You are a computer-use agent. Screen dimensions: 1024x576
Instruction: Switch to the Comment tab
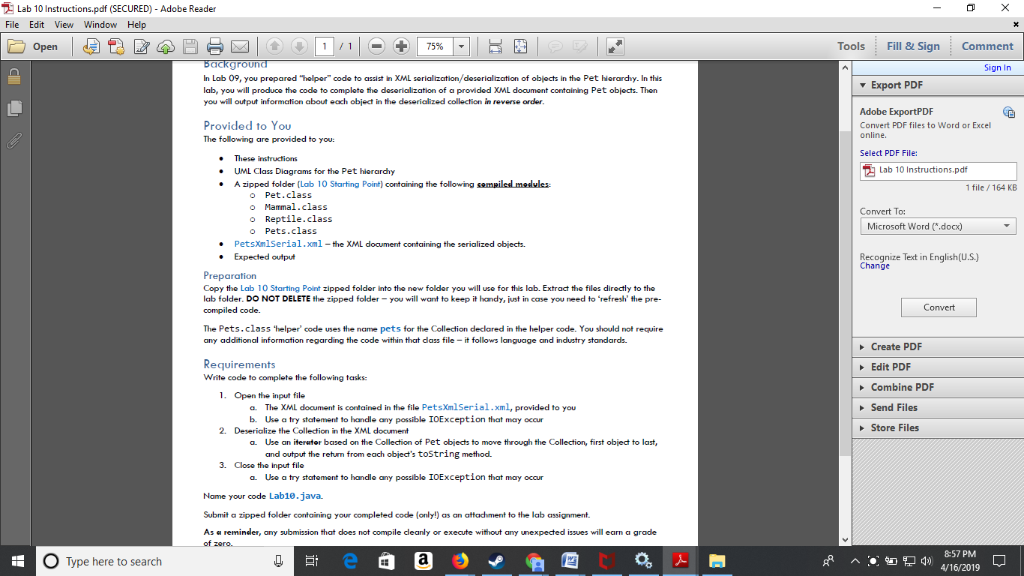987,46
